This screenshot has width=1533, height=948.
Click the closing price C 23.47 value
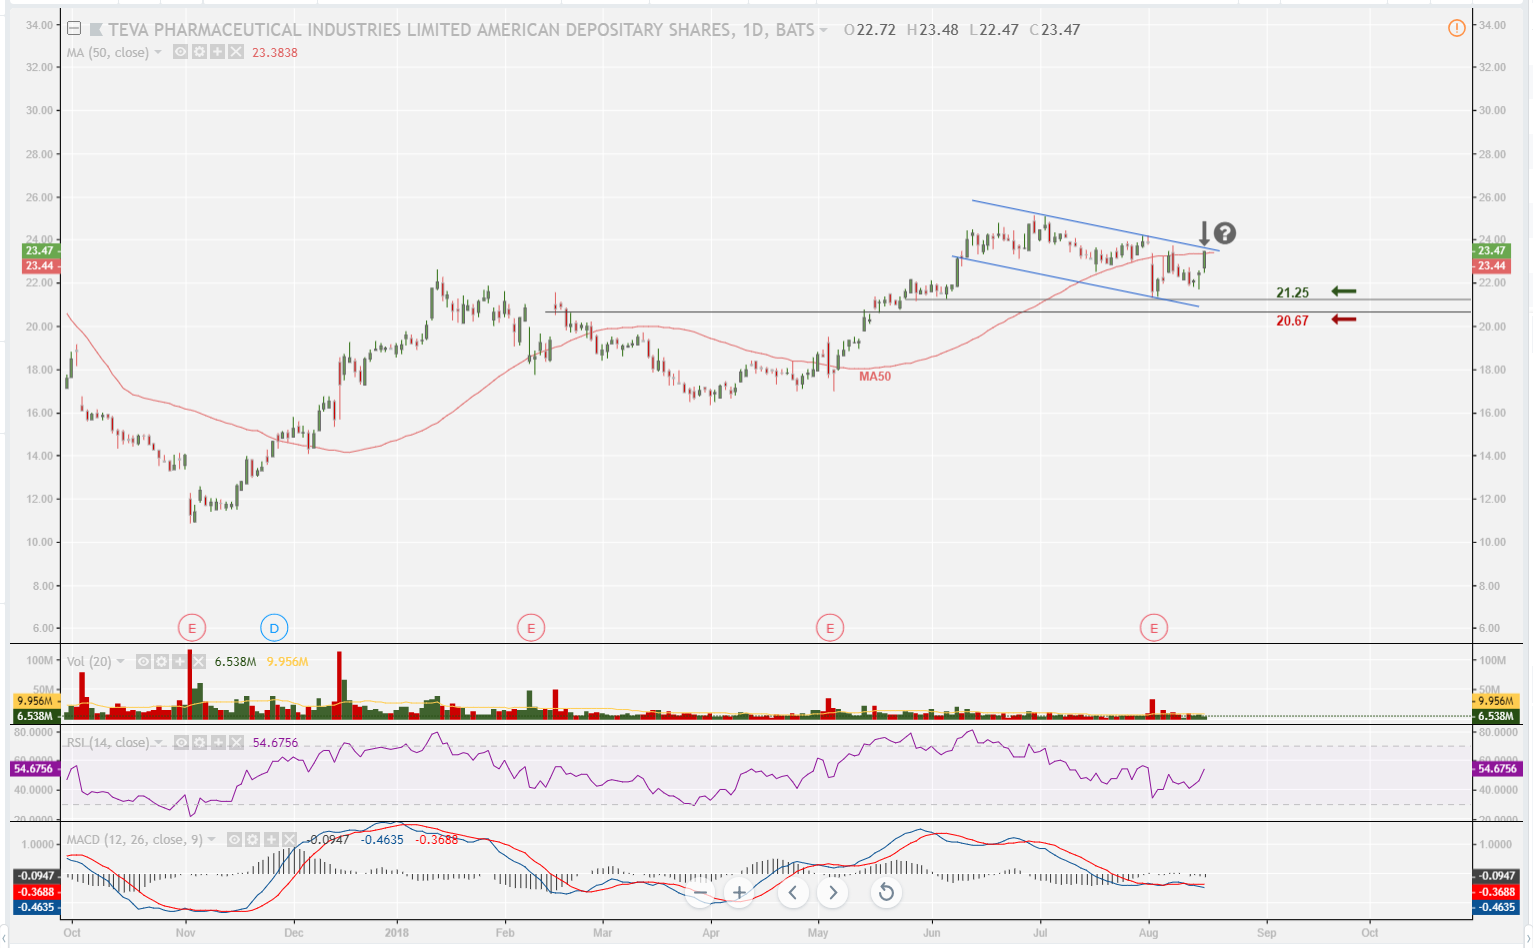click(1061, 30)
